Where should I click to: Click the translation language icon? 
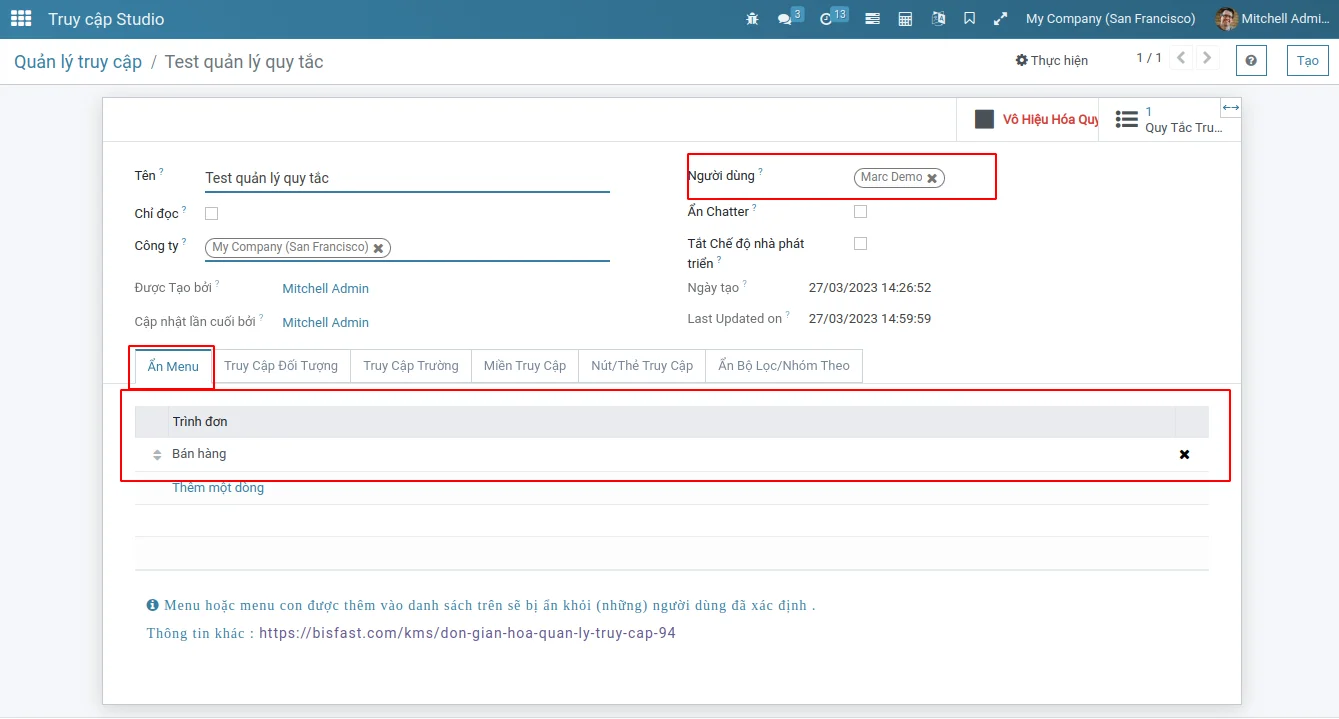(938, 19)
